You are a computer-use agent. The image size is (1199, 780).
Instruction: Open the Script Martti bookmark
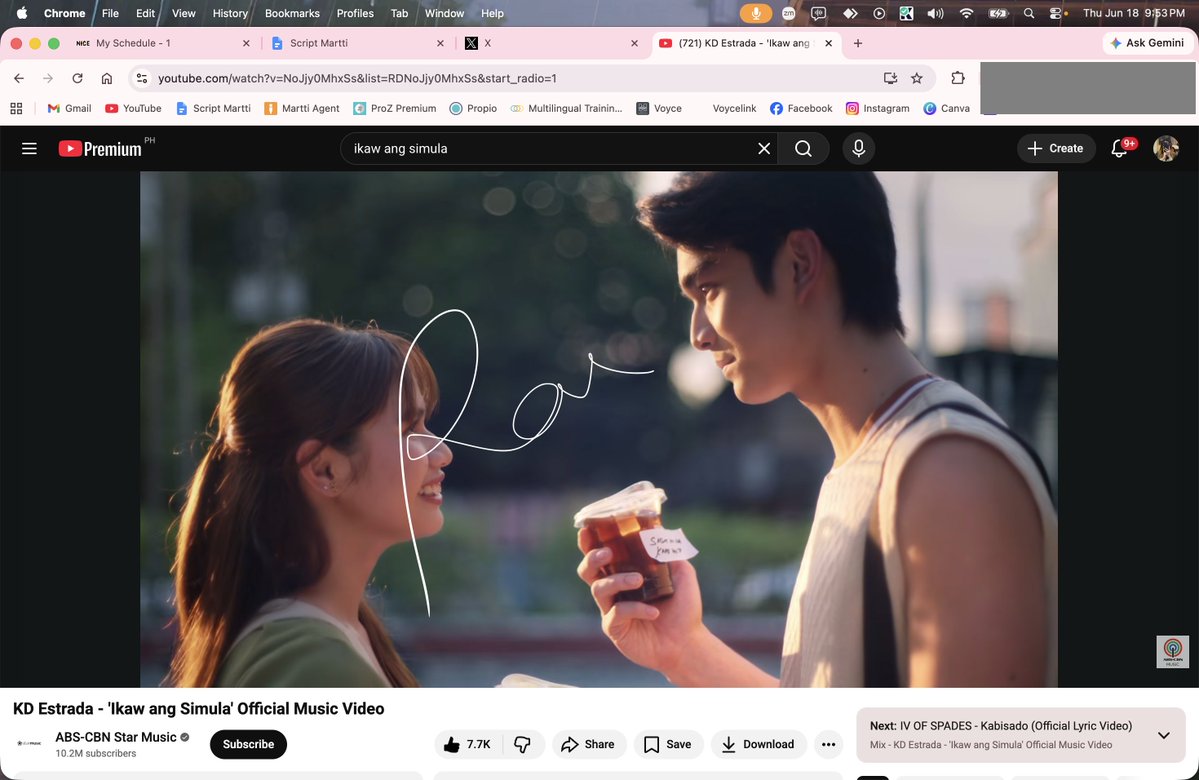[x=213, y=109]
